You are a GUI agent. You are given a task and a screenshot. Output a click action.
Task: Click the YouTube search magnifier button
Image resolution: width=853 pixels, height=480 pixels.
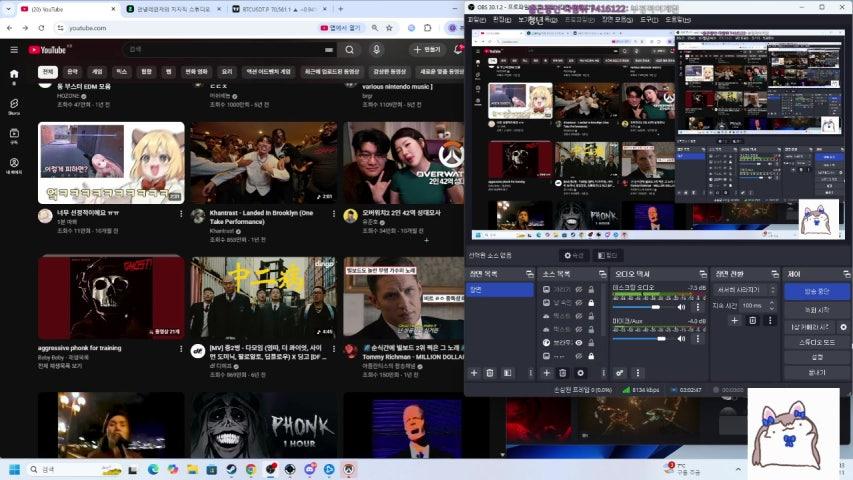coord(349,49)
